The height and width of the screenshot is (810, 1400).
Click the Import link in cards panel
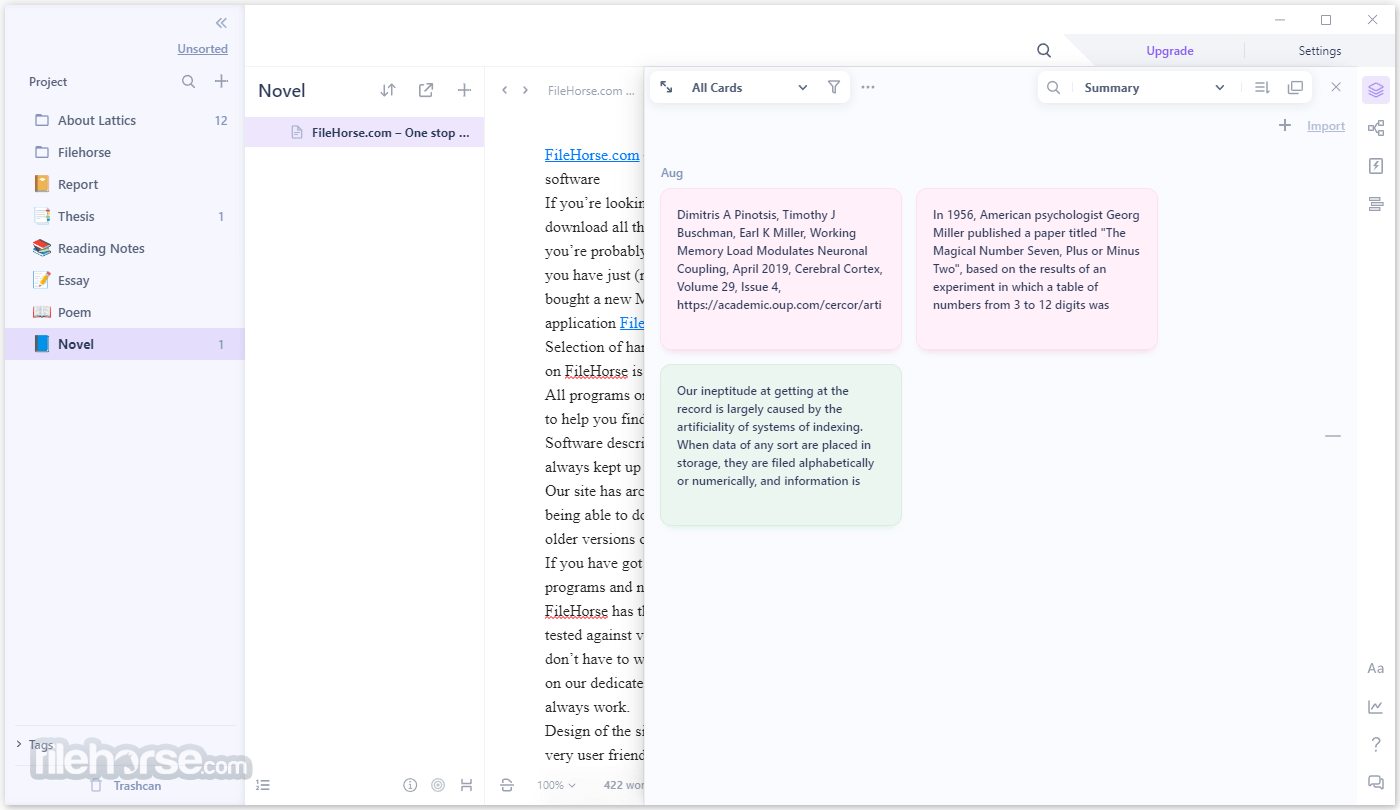[1326, 126]
